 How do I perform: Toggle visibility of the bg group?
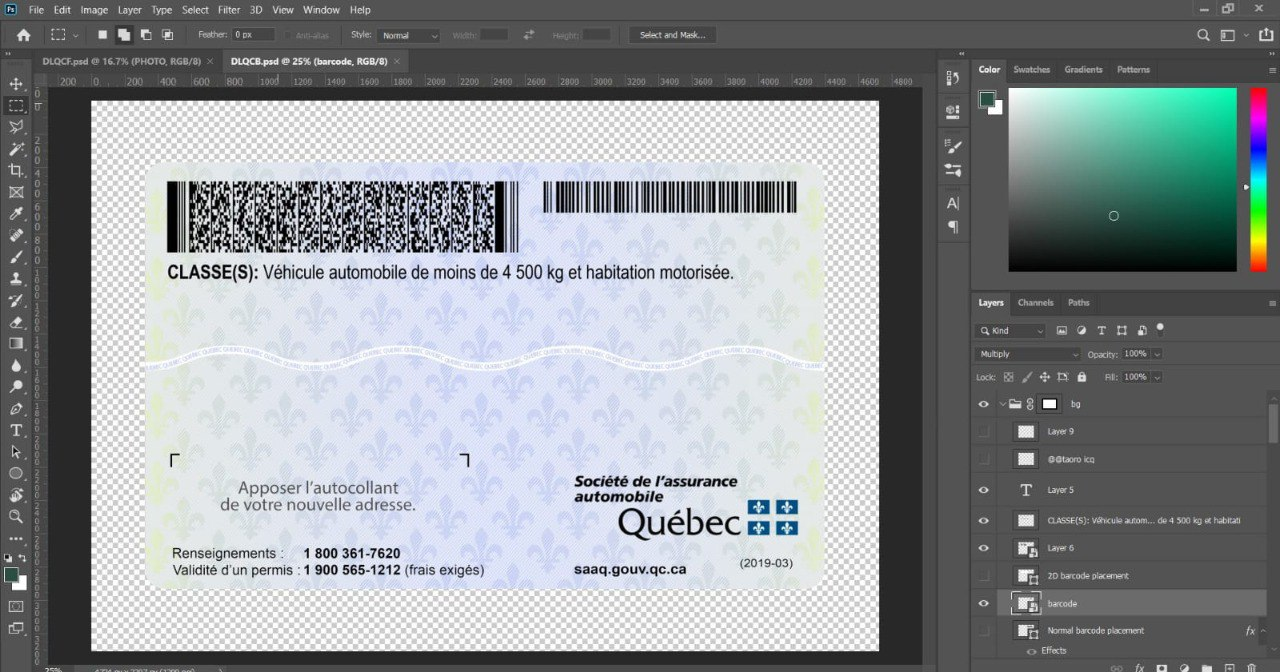click(983, 404)
